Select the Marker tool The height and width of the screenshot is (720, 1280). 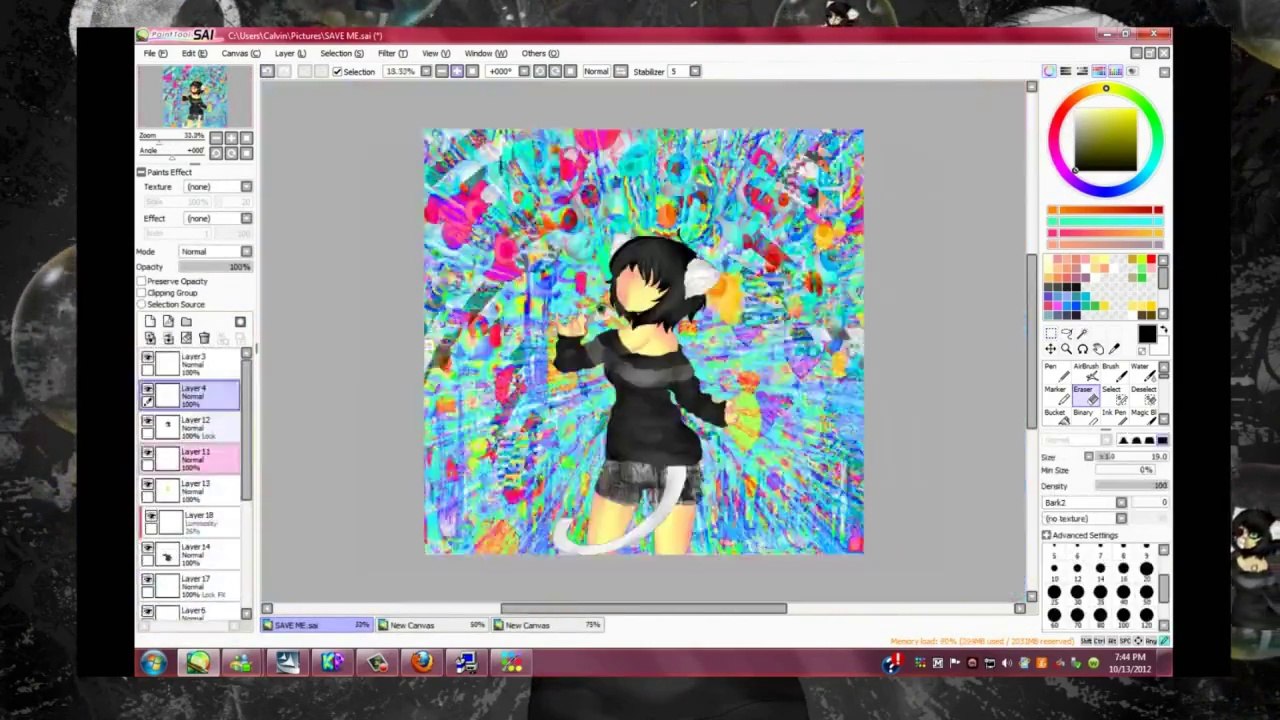(x=1055, y=394)
